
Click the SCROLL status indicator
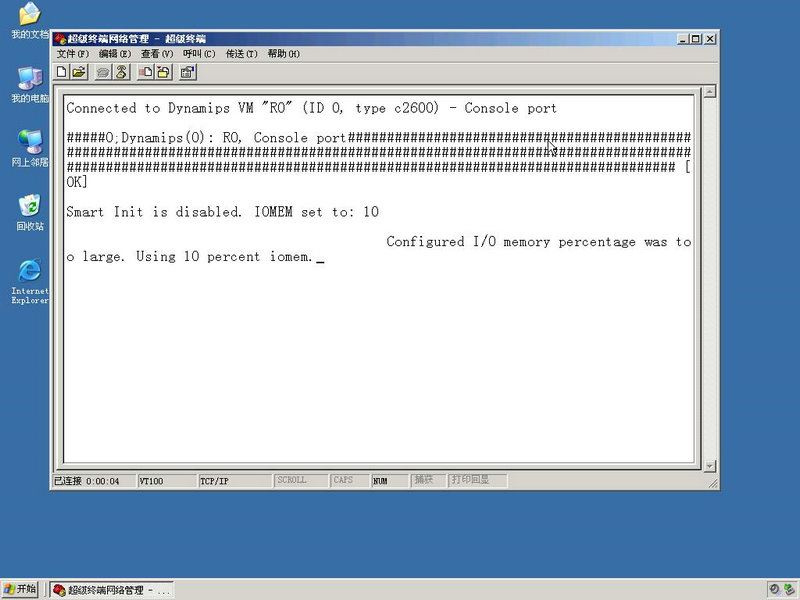301,481
